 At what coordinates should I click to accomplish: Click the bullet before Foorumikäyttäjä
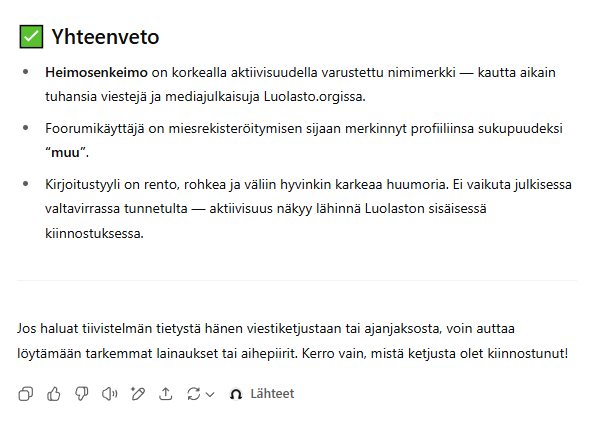click(x=26, y=128)
